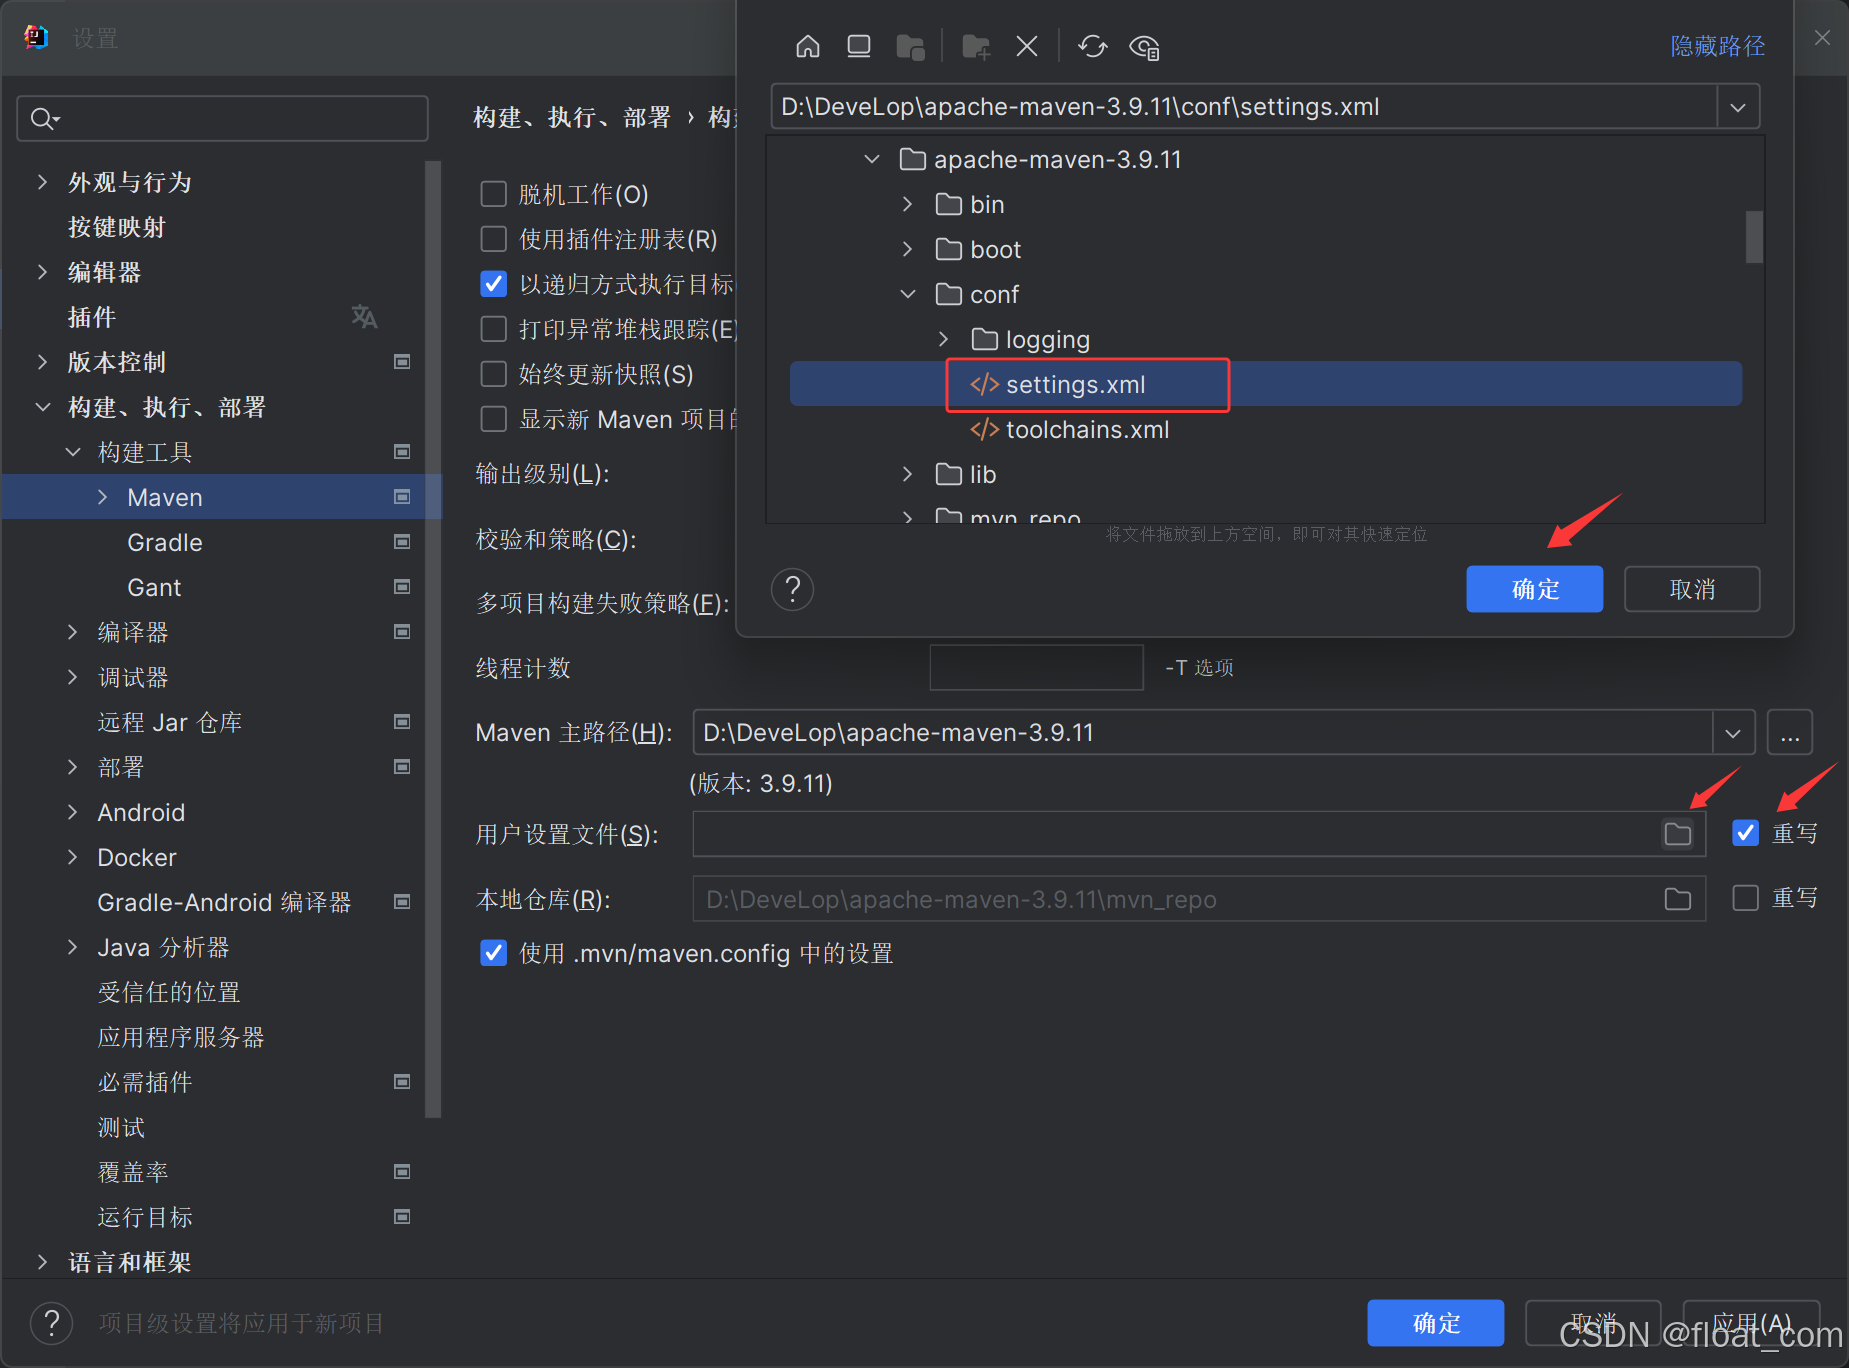Open help in settings window bottom
Screen dimensions: 1849x1368
[x=52, y=1323]
